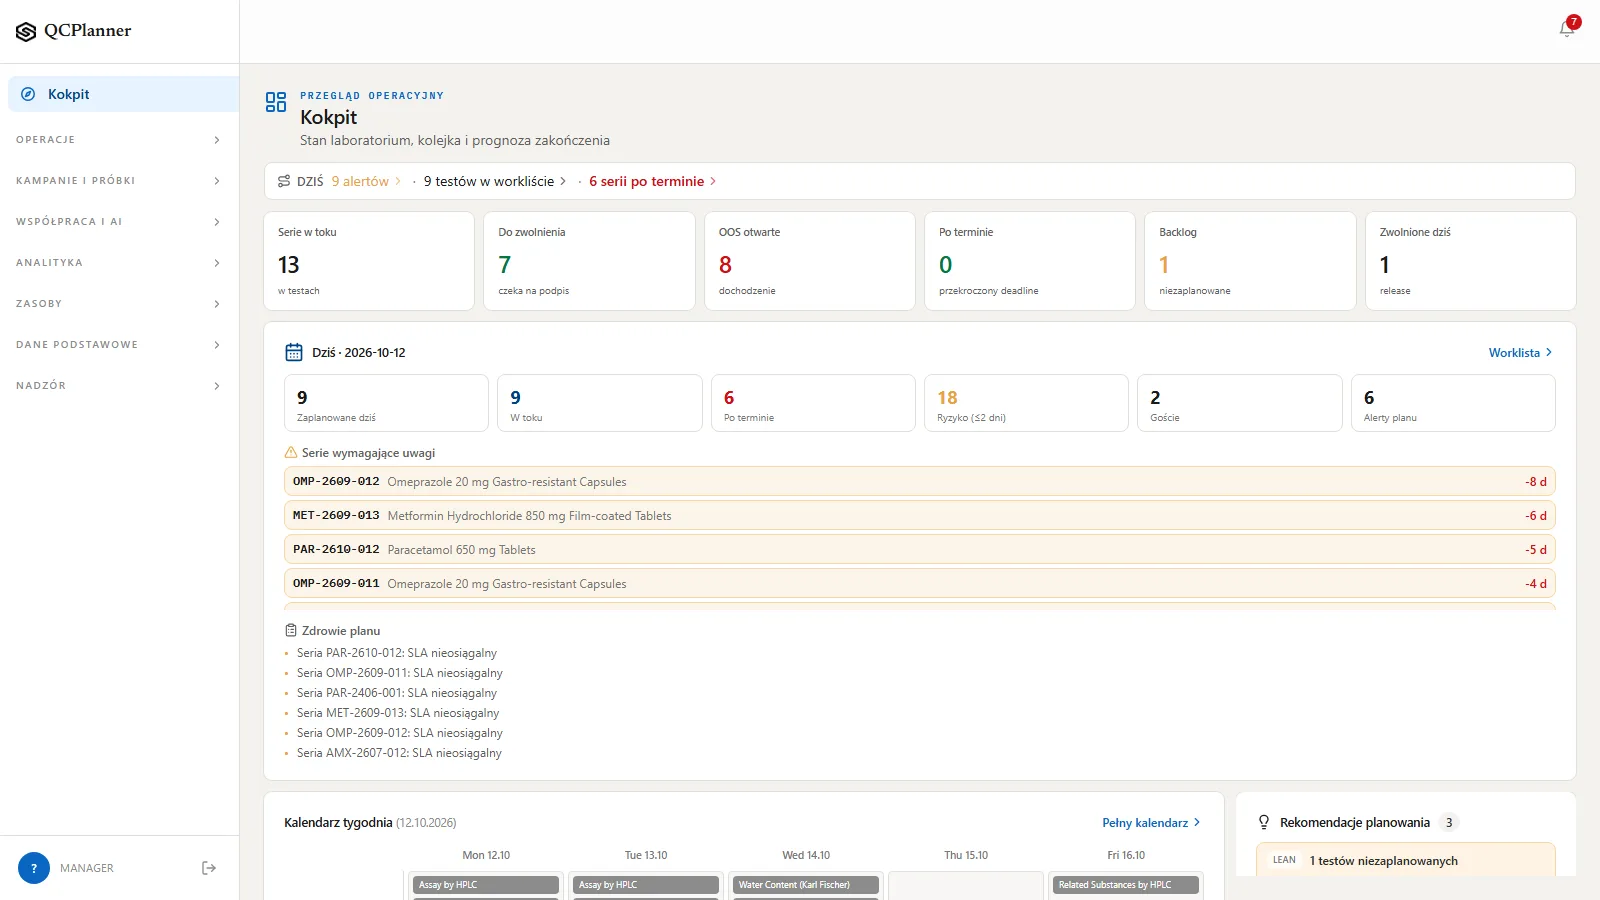Viewport: 1600px width, 900px height.
Task: Open batch row MET-2609-013
Action: pos(920,515)
